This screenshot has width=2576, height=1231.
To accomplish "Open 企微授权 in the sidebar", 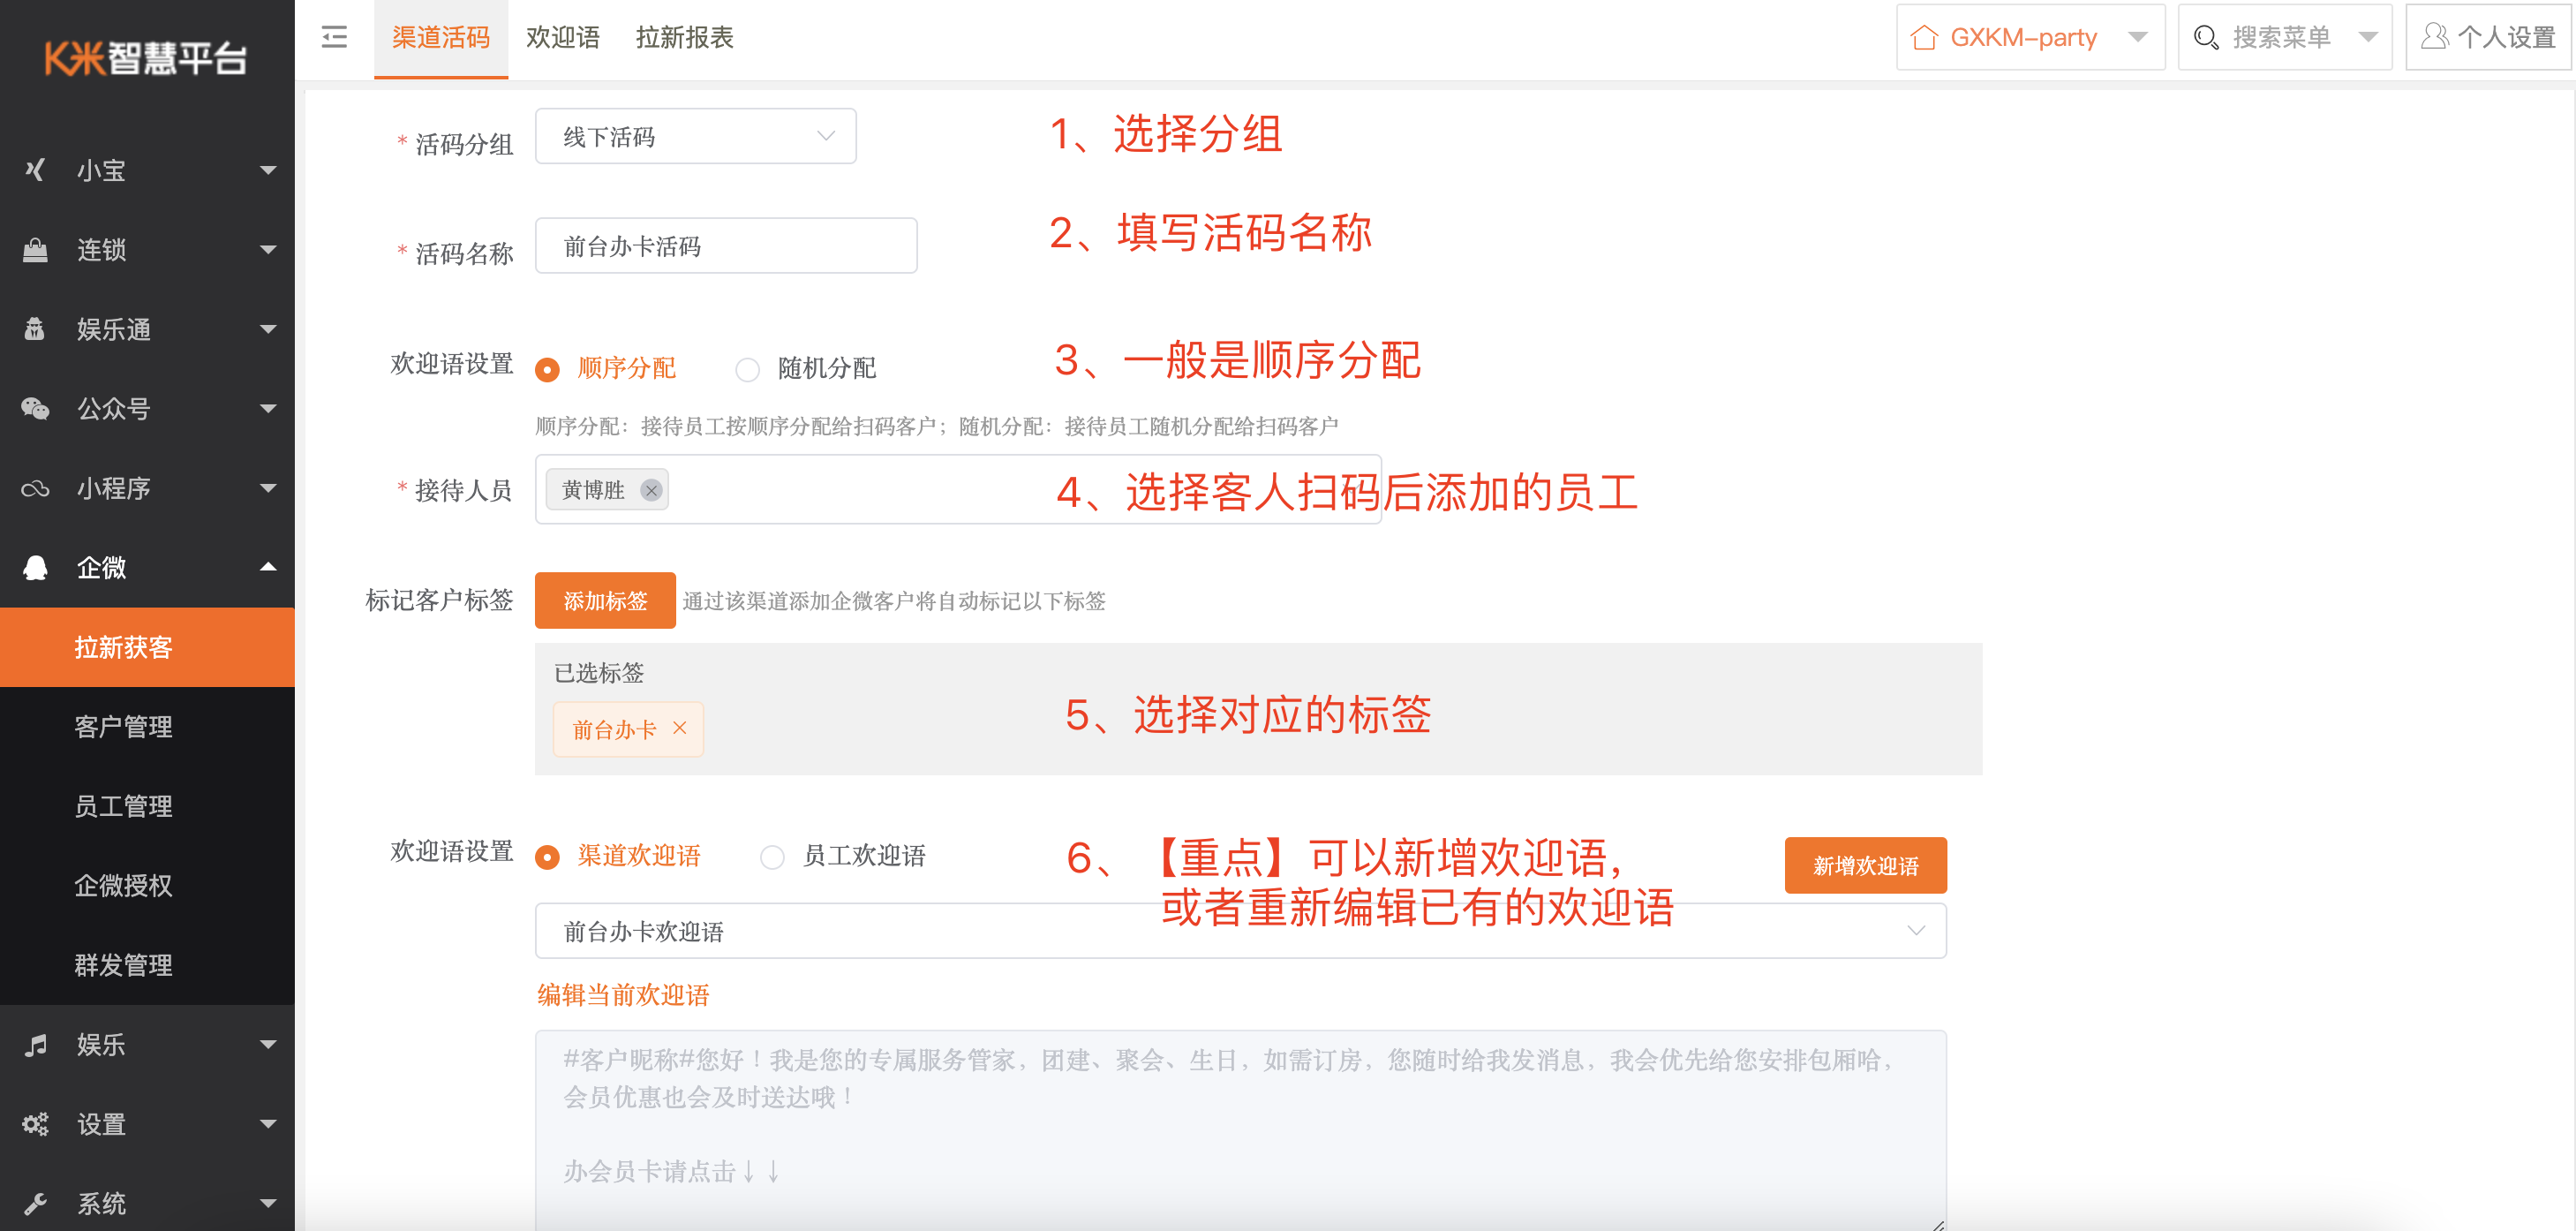I will tap(147, 886).
